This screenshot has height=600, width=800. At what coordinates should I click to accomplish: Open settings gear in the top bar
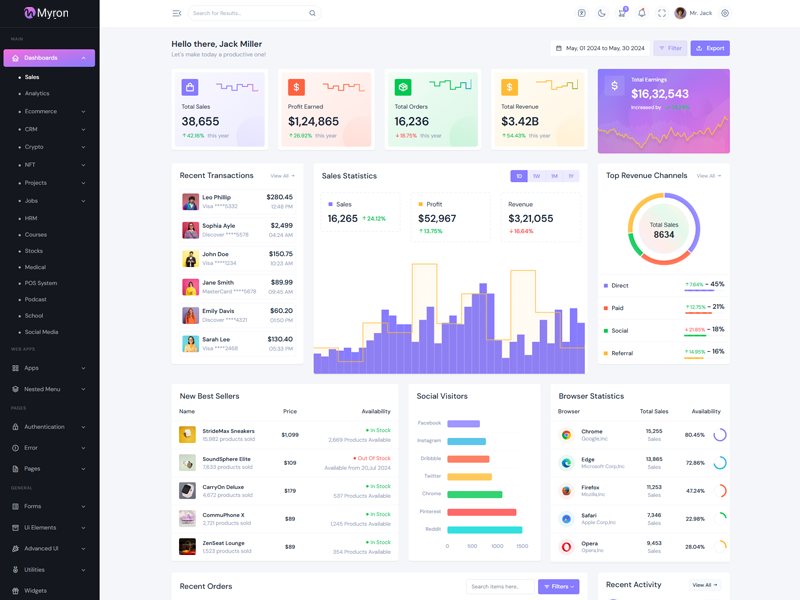[725, 13]
